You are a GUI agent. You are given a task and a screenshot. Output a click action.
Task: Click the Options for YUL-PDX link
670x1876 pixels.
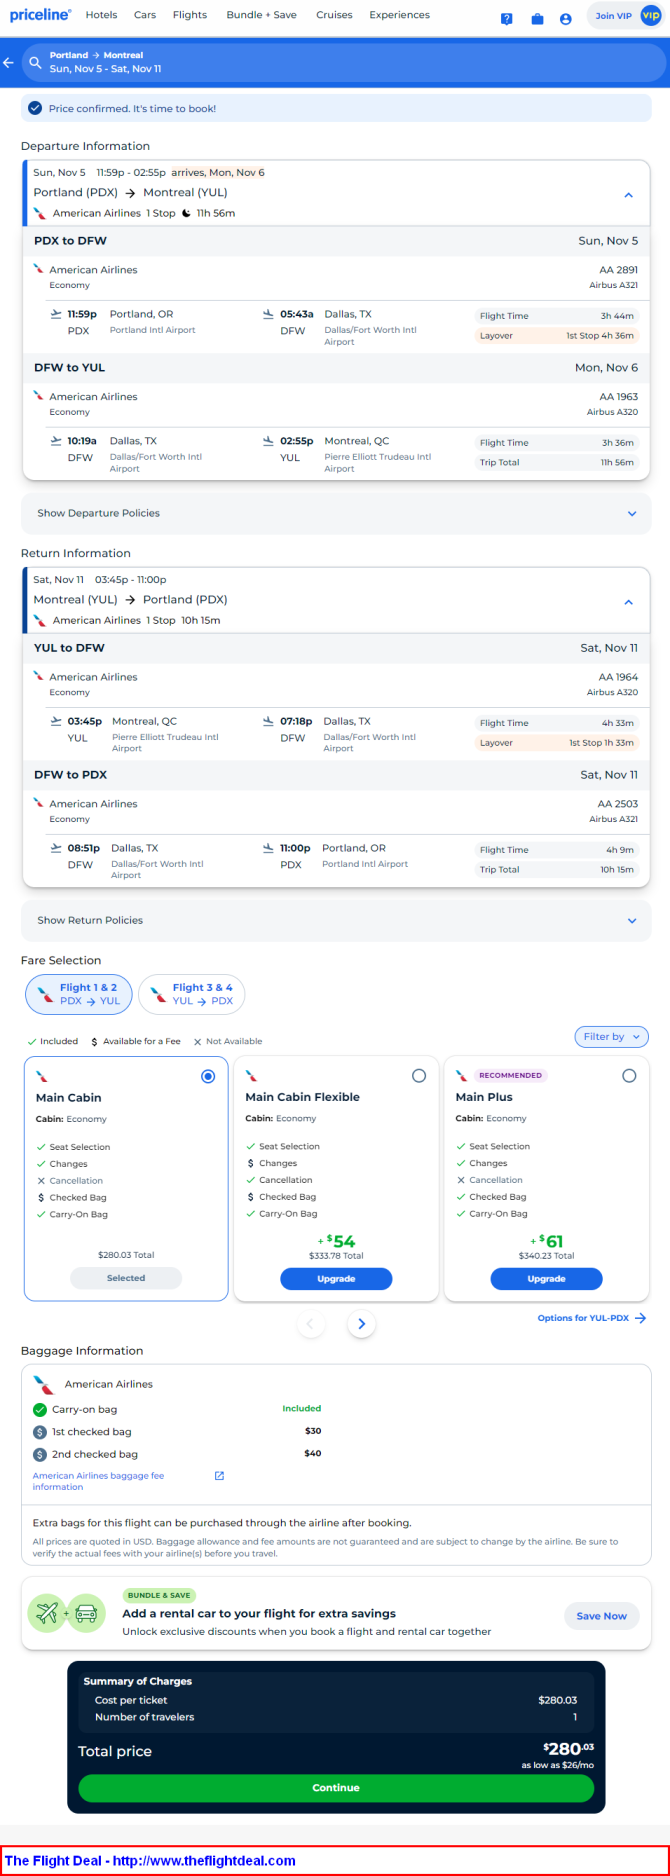pos(583,1318)
